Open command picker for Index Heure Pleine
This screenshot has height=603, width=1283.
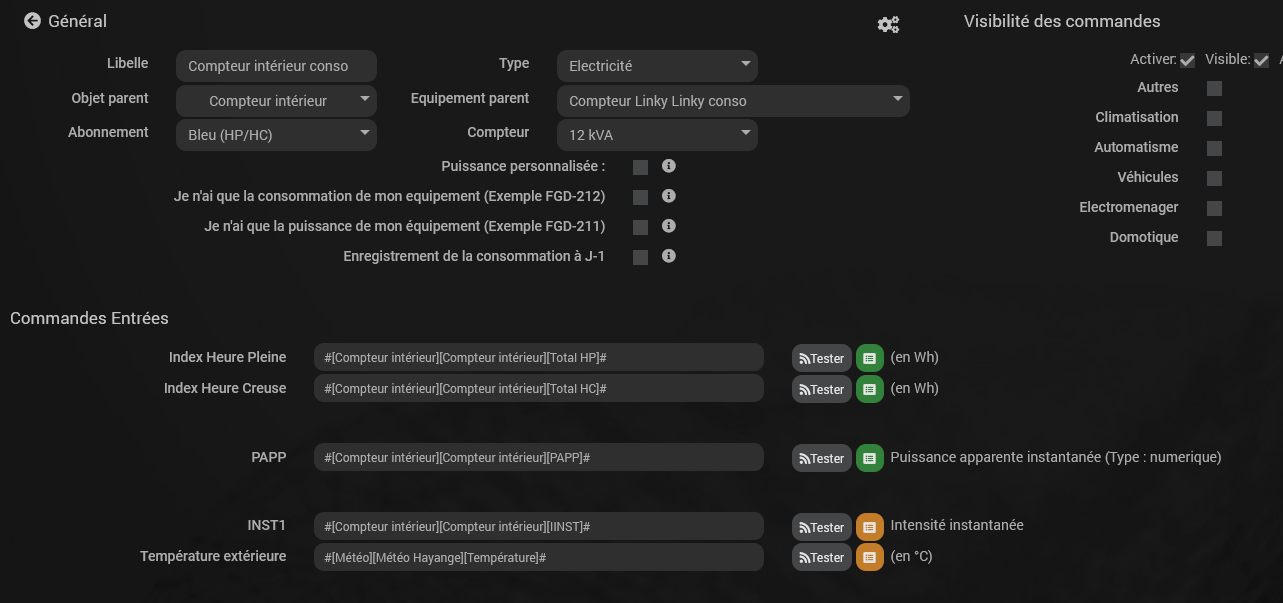[869, 358]
